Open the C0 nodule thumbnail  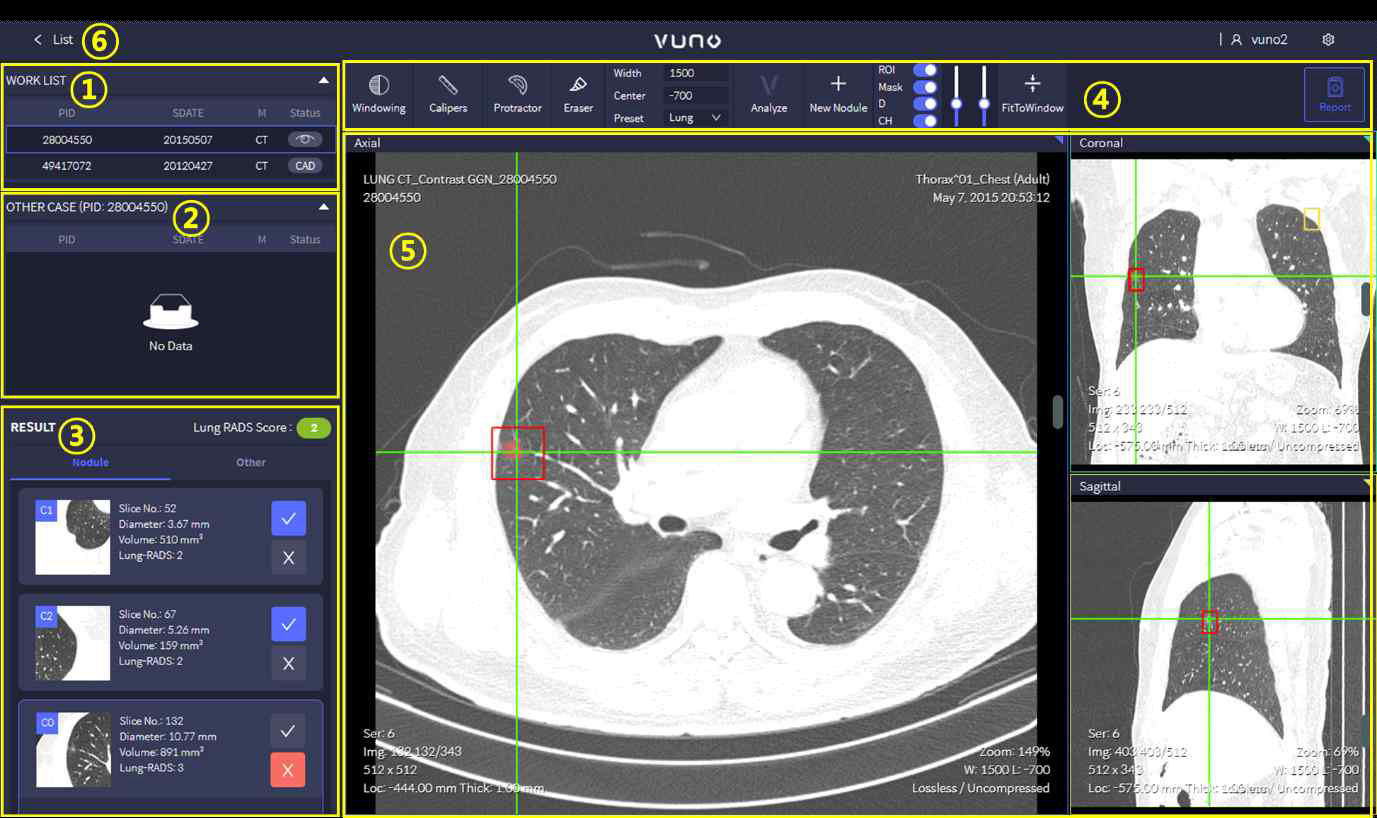[73, 749]
